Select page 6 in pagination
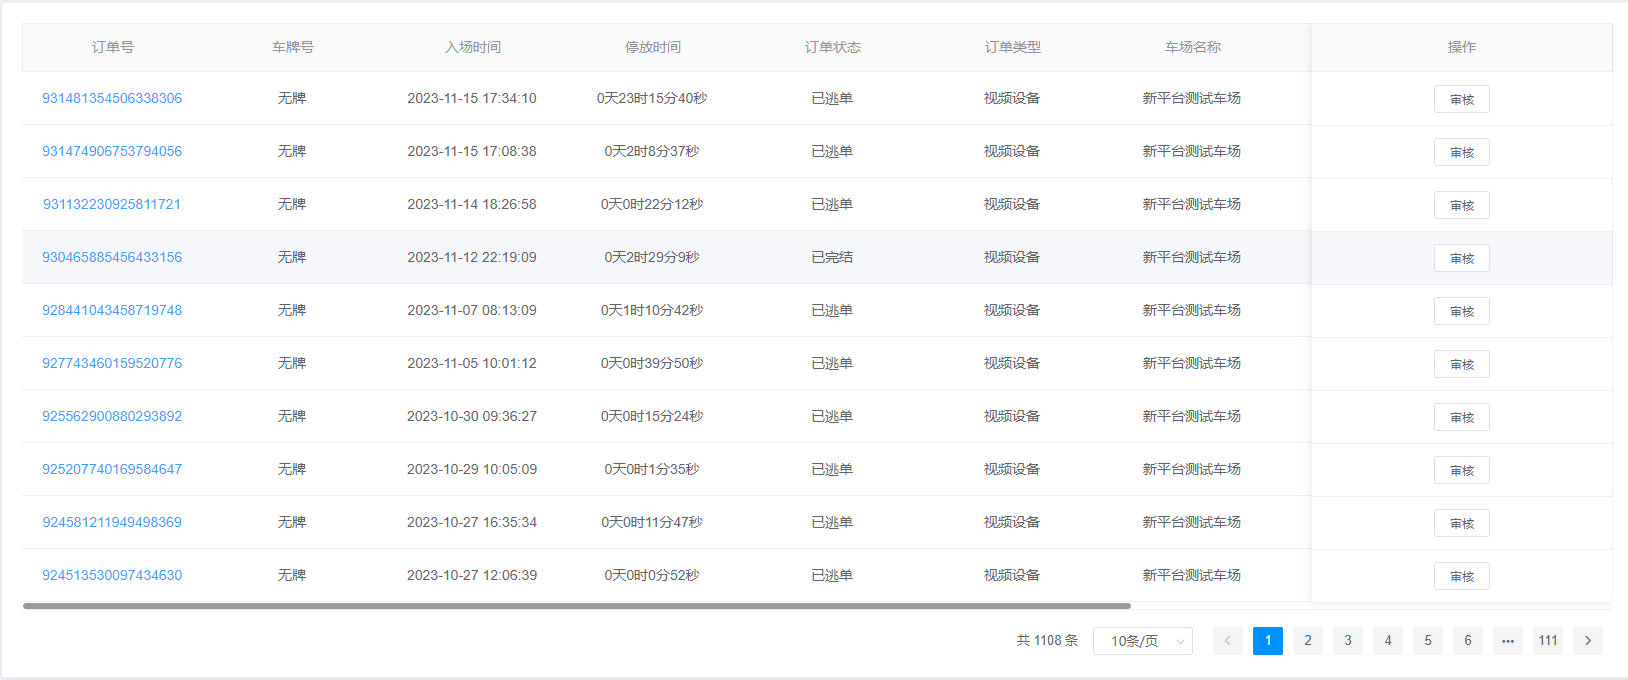This screenshot has height=680, width=1628. 1467,641
